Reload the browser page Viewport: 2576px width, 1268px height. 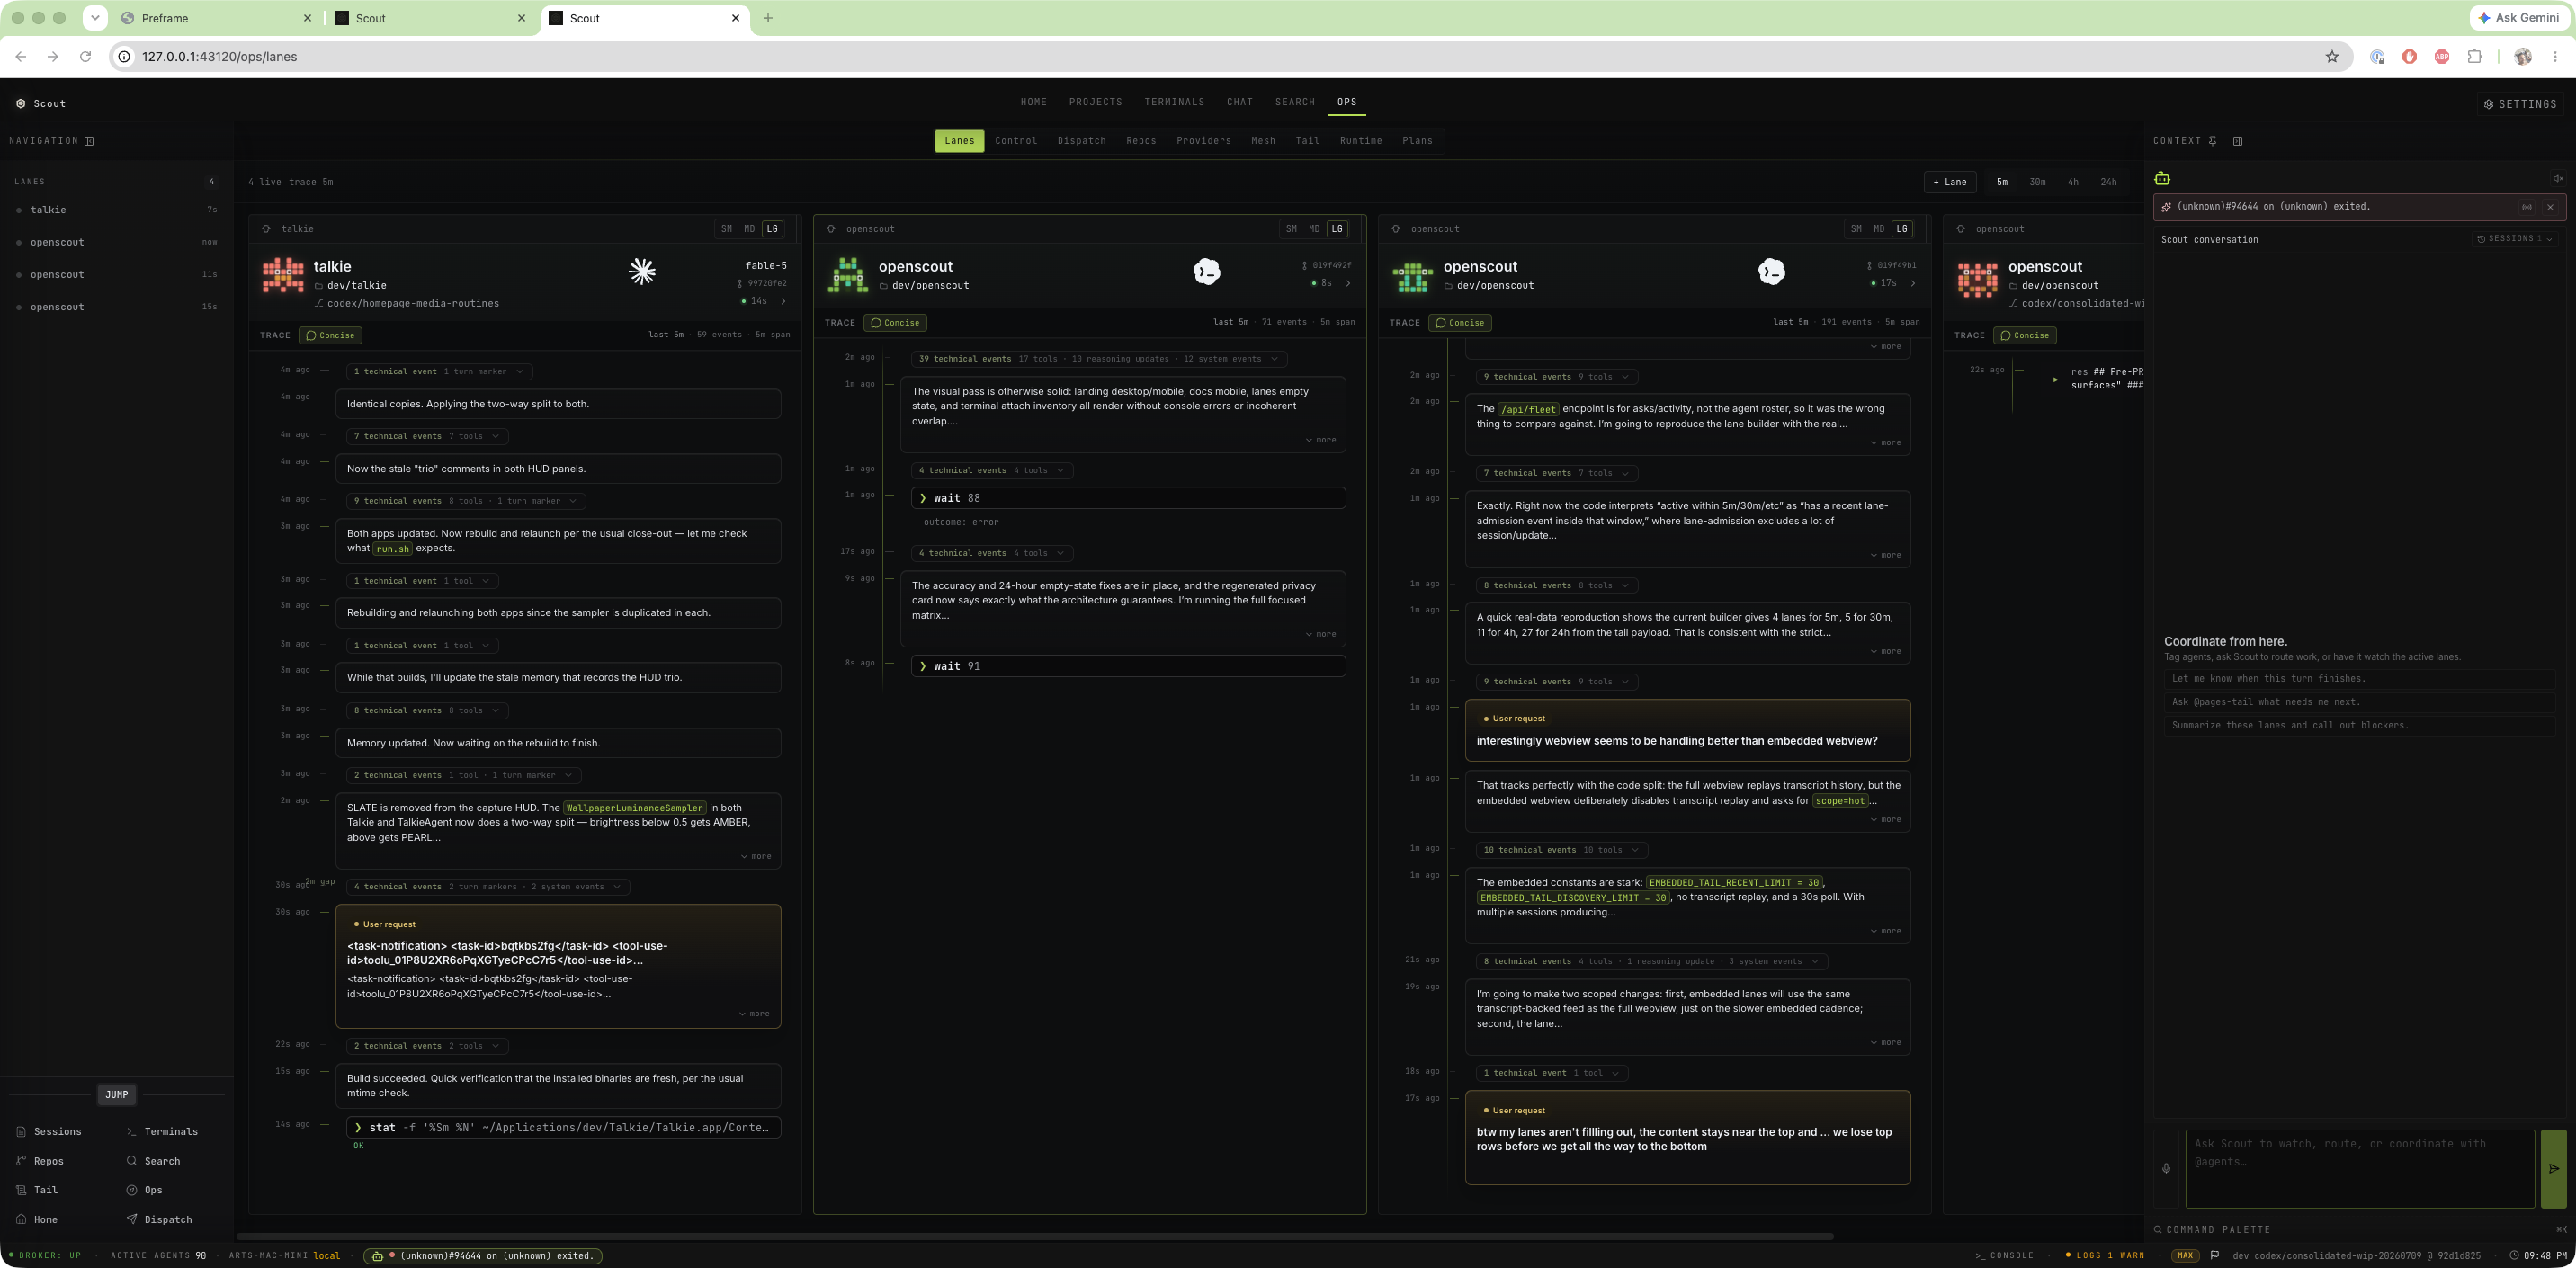click(x=85, y=57)
